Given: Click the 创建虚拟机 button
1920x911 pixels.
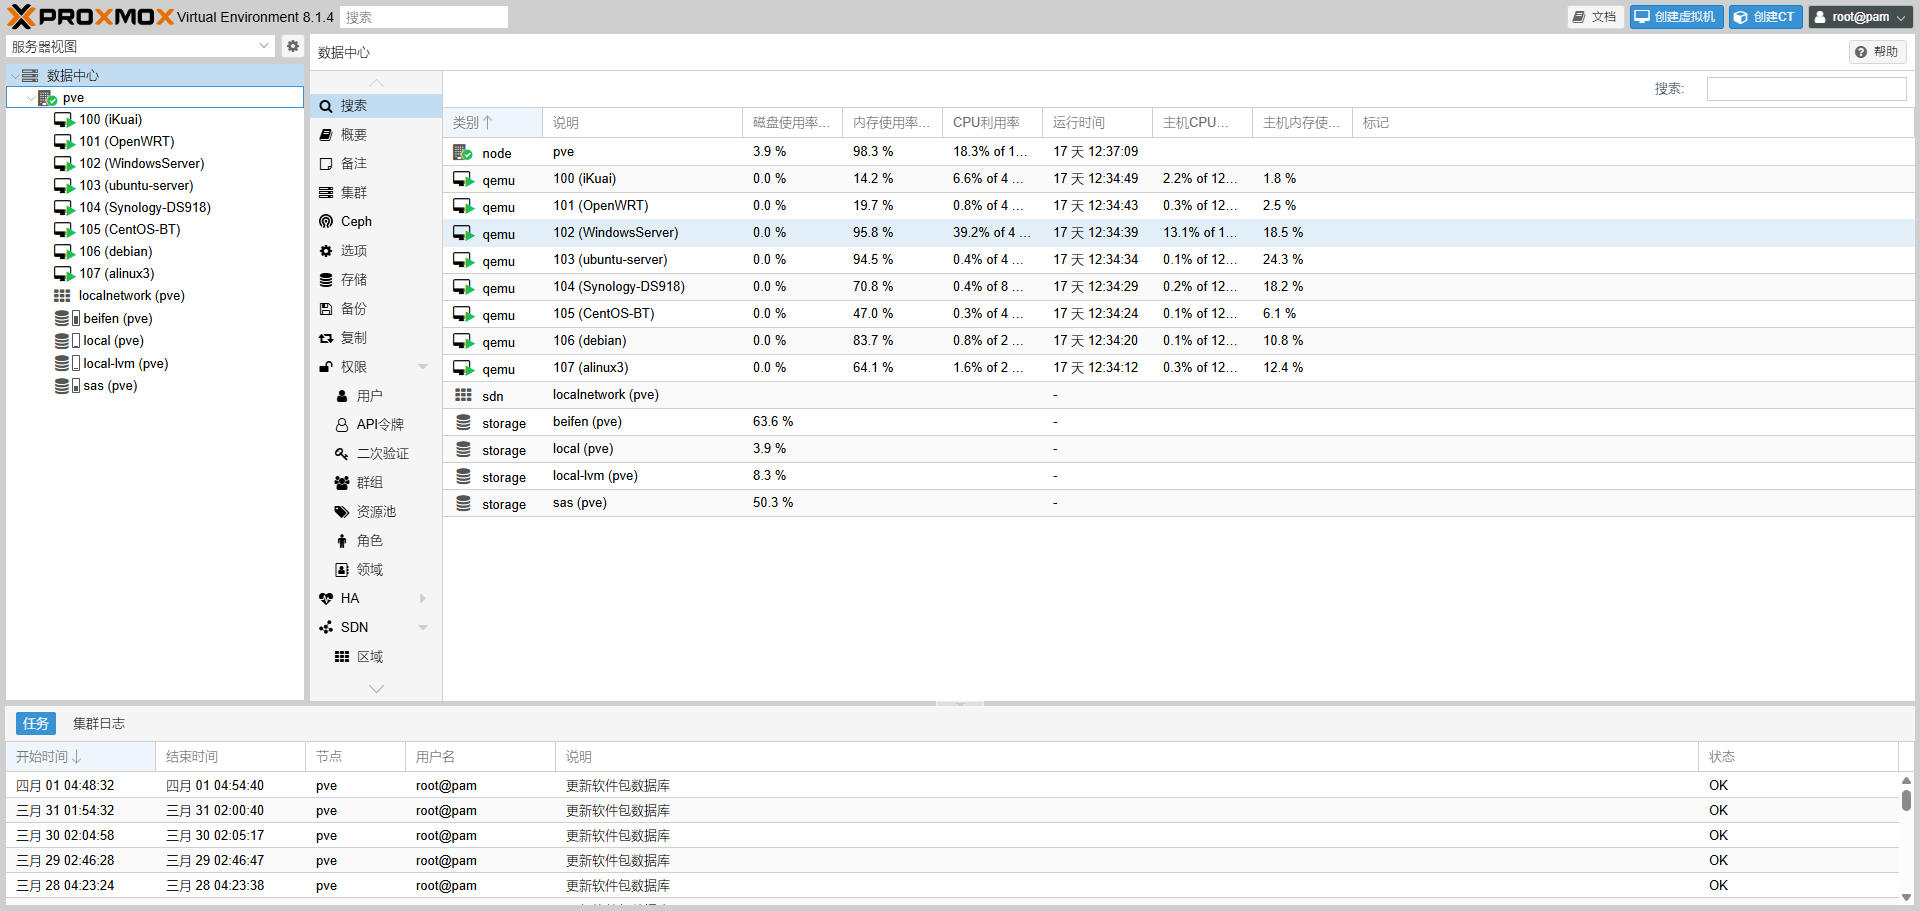Looking at the screenshot, I should pyautogui.click(x=1676, y=17).
